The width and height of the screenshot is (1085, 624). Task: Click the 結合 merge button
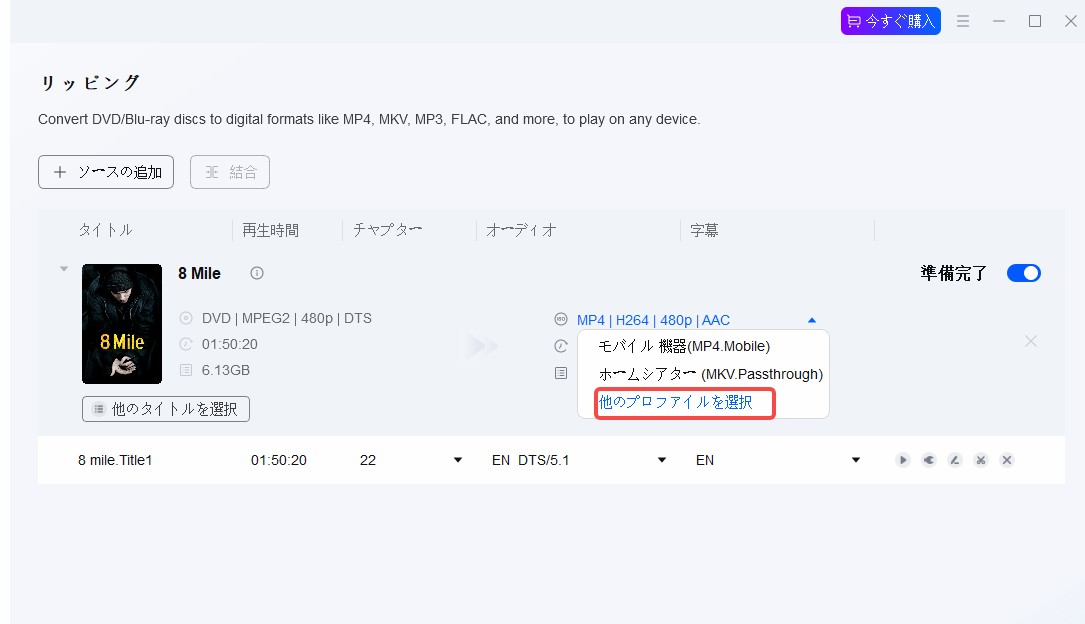coord(230,172)
